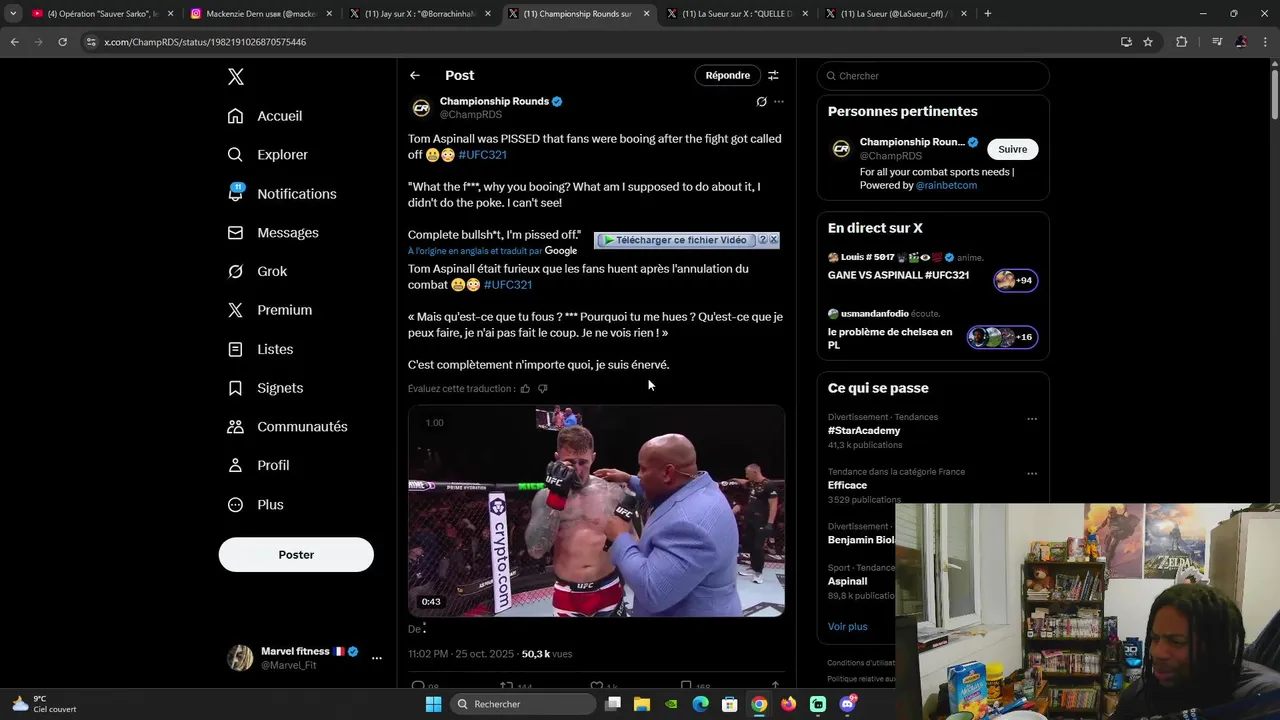Open Profil icon in sidebar
This screenshot has width=1280, height=720.
point(235,466)
